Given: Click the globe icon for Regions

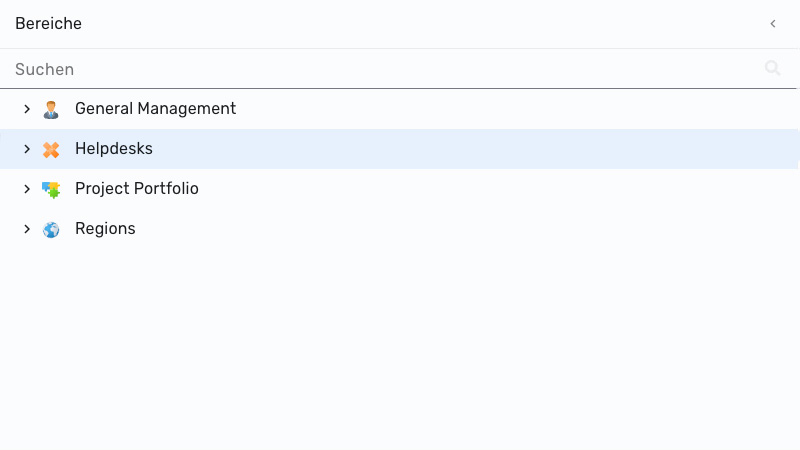Looking at the screenshot, I should pyautogui.click(x=51, y=230).
